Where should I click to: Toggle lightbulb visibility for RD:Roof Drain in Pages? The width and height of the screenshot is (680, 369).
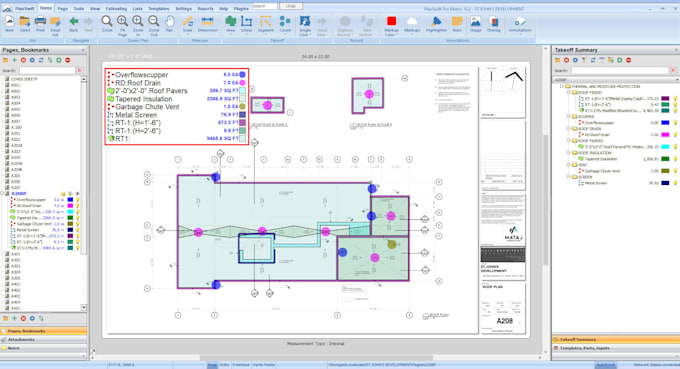(78, 206)
